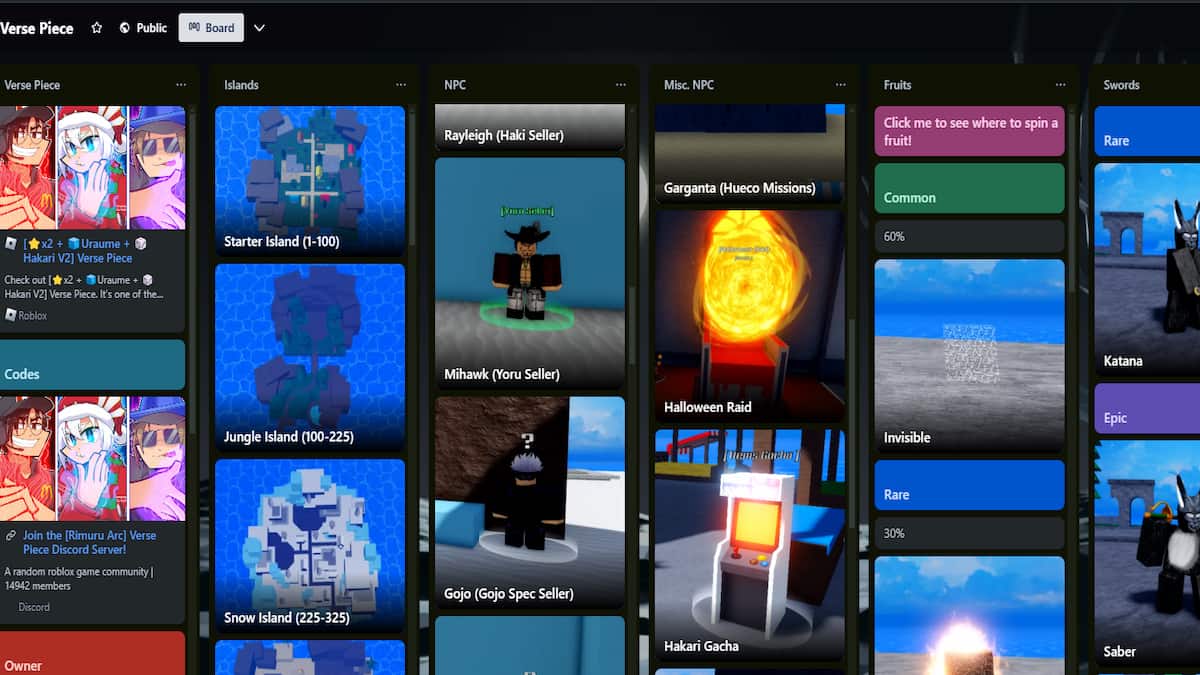Open the Halloween Raid card
Viewport: 1200px width, 675px height.
tap(750, 315)
